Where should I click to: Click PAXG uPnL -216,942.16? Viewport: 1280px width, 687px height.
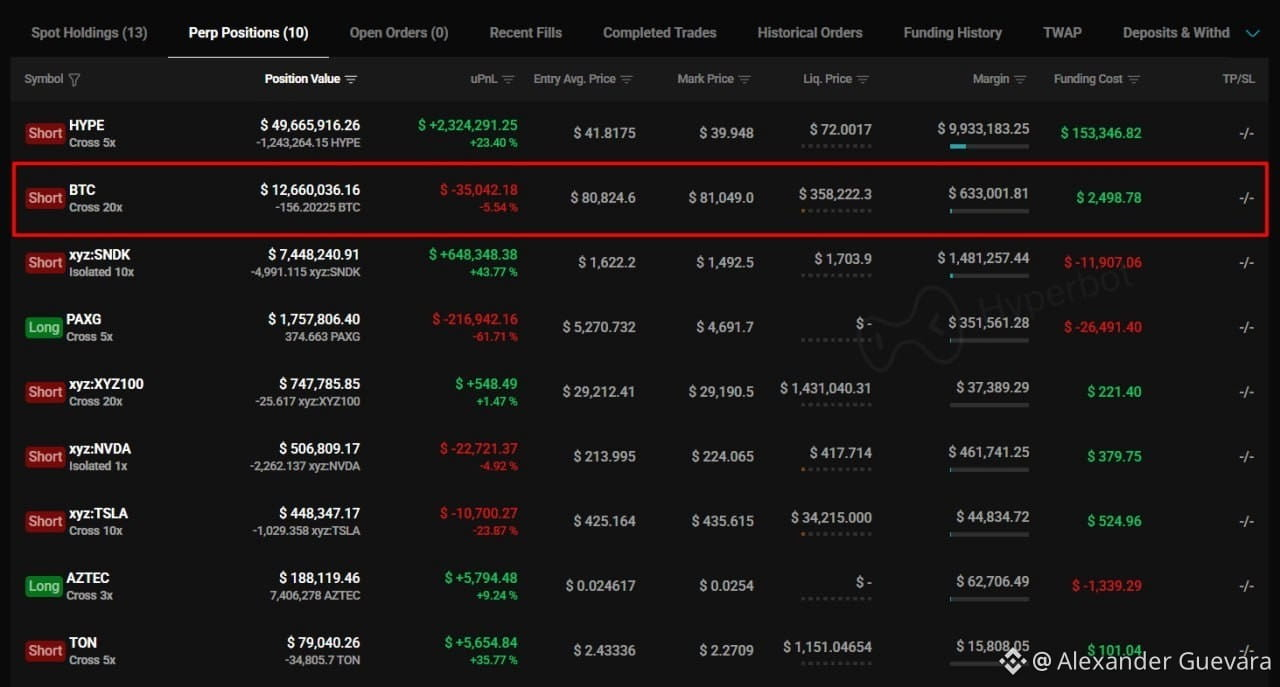coord(475,319)
